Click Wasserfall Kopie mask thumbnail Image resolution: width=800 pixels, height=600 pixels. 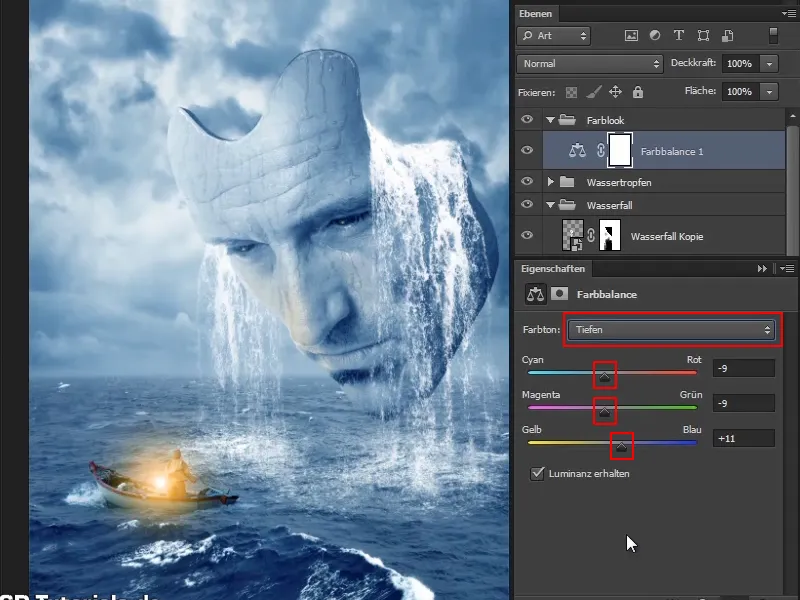pos(610,235)
